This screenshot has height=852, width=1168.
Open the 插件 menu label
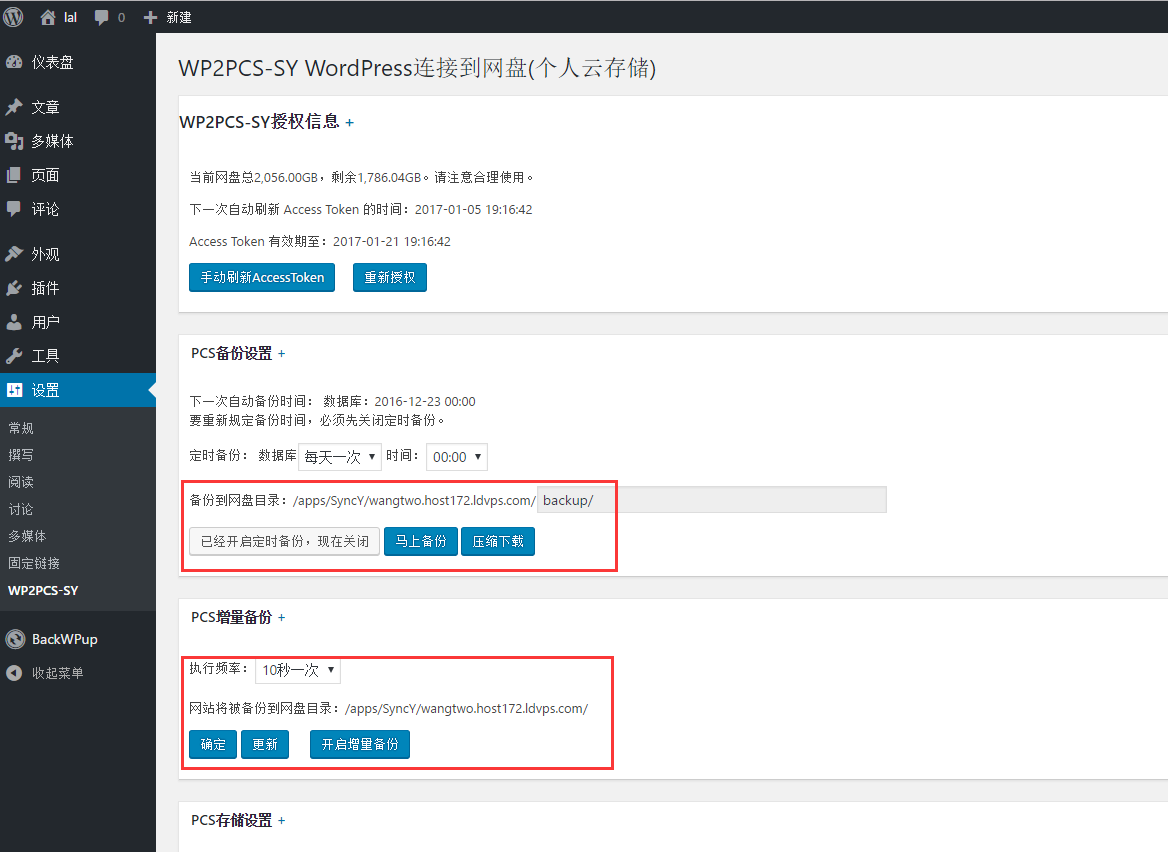coord(45,288)
